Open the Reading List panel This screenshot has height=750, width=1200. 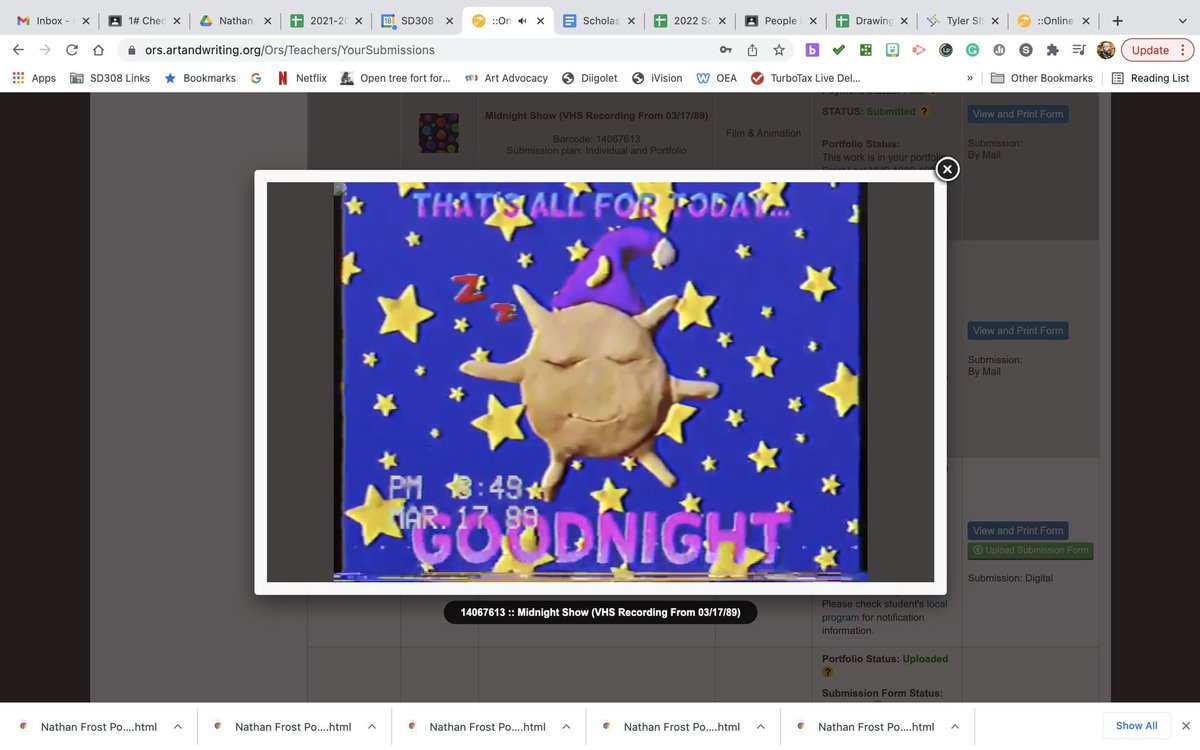(x=1150, y=78)
